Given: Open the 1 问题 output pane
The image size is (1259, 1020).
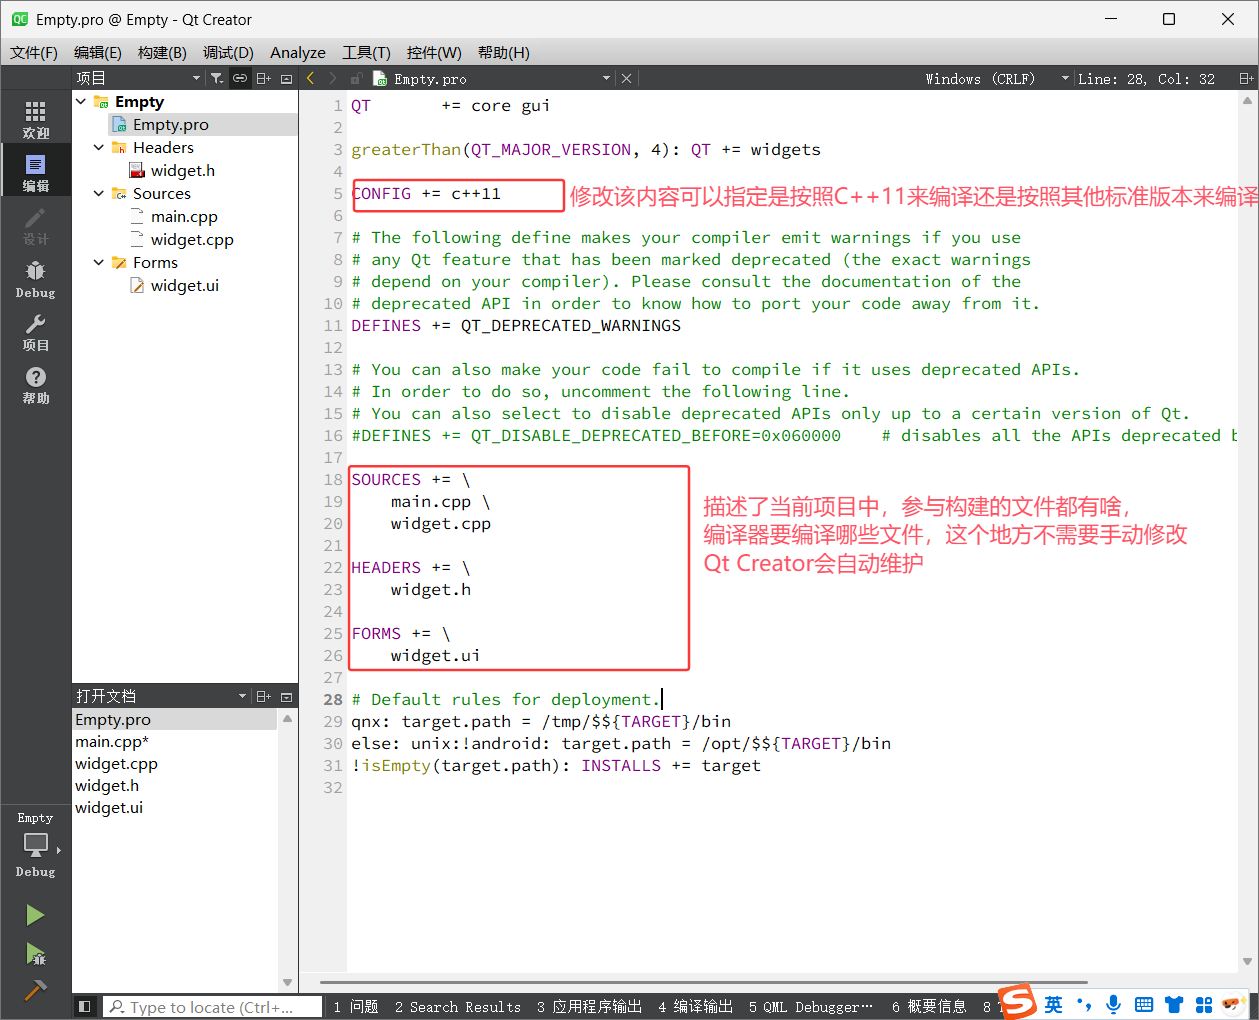Looking at the screenshot, I should tap(356, 1006).
